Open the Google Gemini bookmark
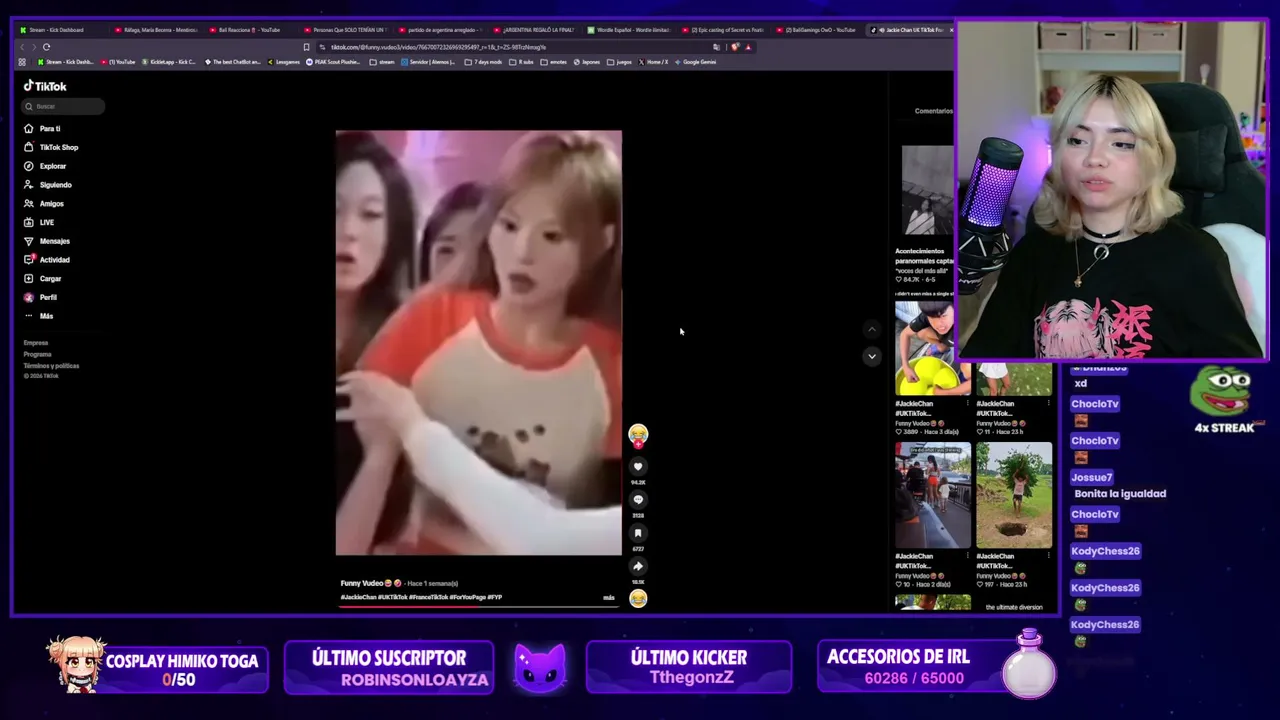1280x720 pixels. (695, 62)
